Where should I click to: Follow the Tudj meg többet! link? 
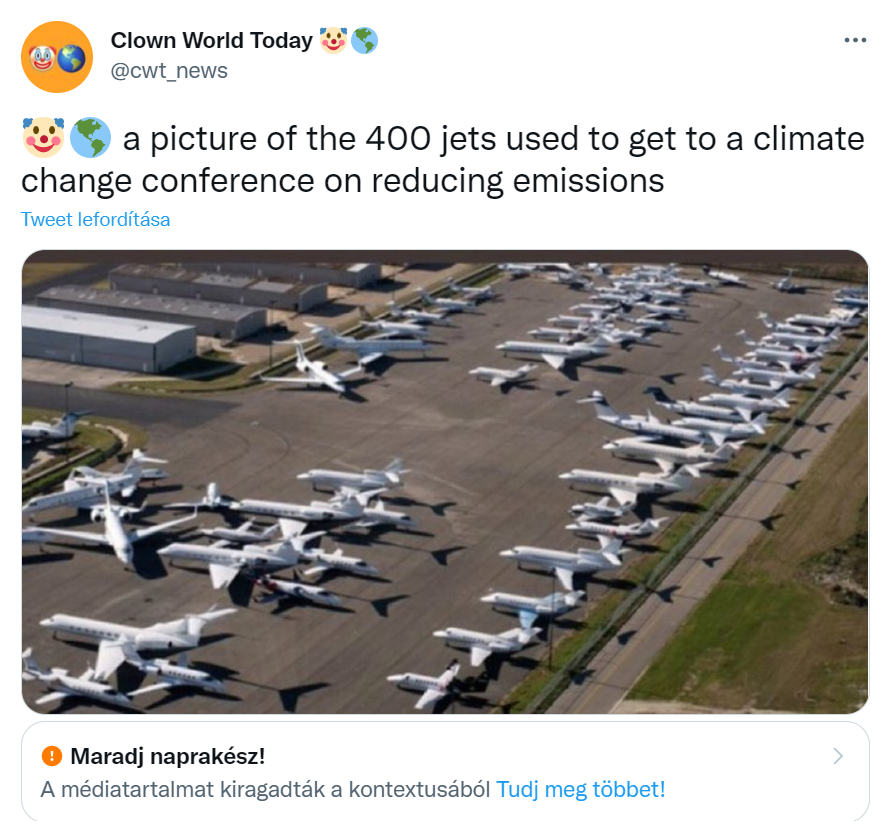580,789
